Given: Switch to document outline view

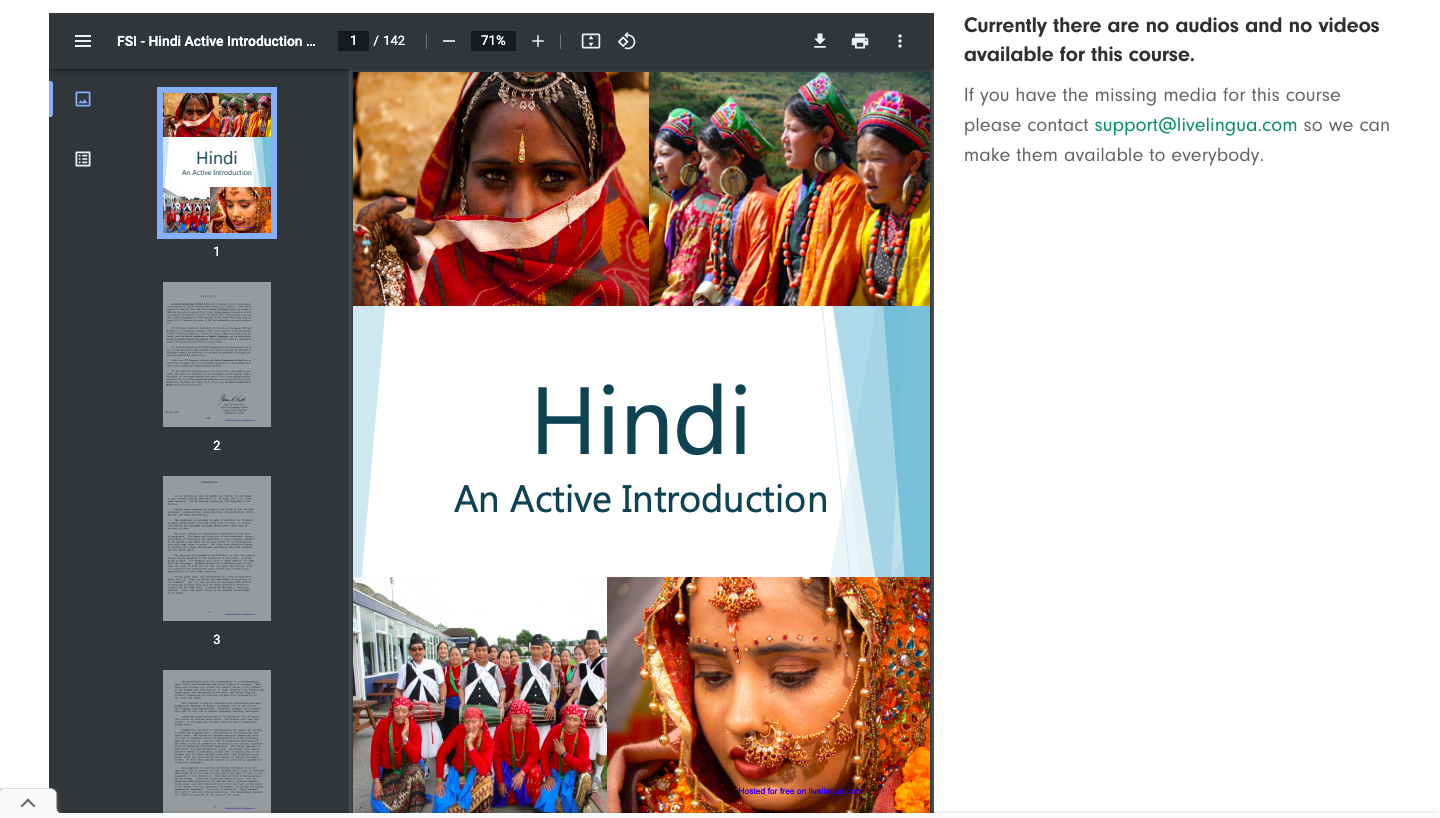Looking at the screenshot, I should click(x=83, y=159).
